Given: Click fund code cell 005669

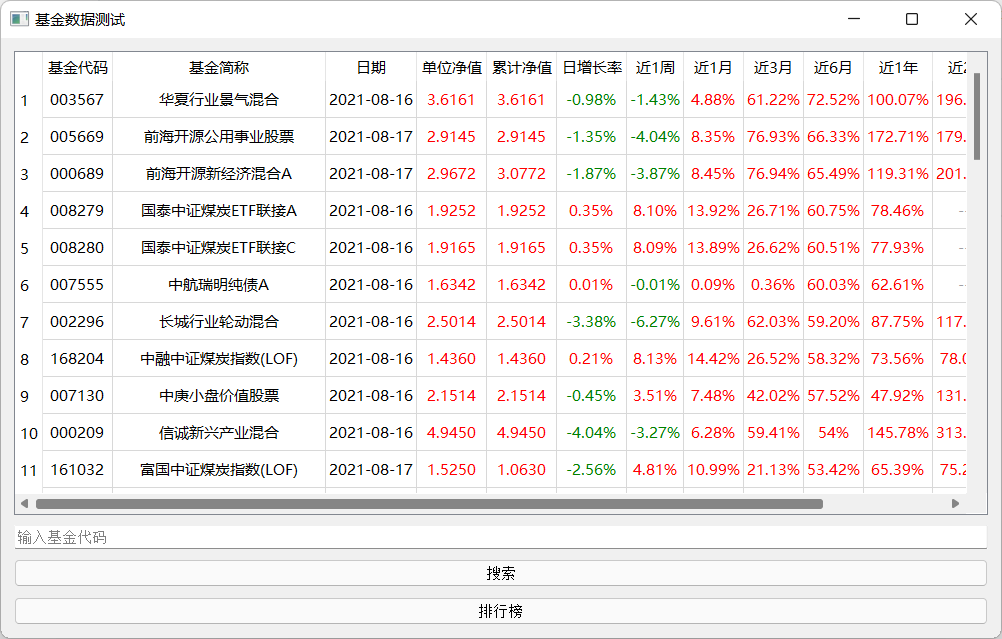Looking at the screenshot, I should (77, 137).
